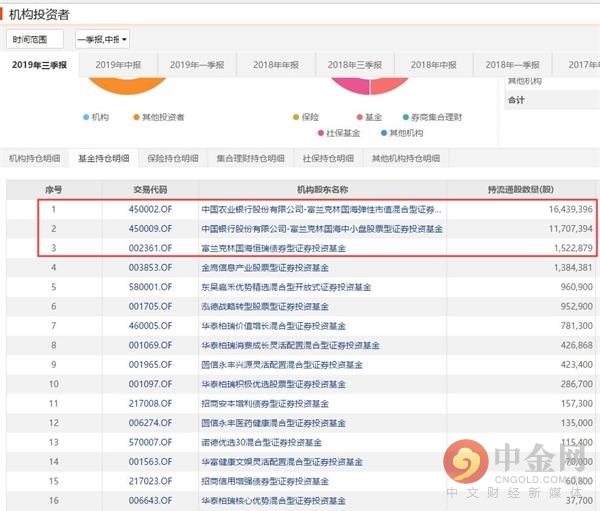Viewport: 600px width, 511px height.
Task: Open fund code 003853.OF
Action: coord(150,268)
